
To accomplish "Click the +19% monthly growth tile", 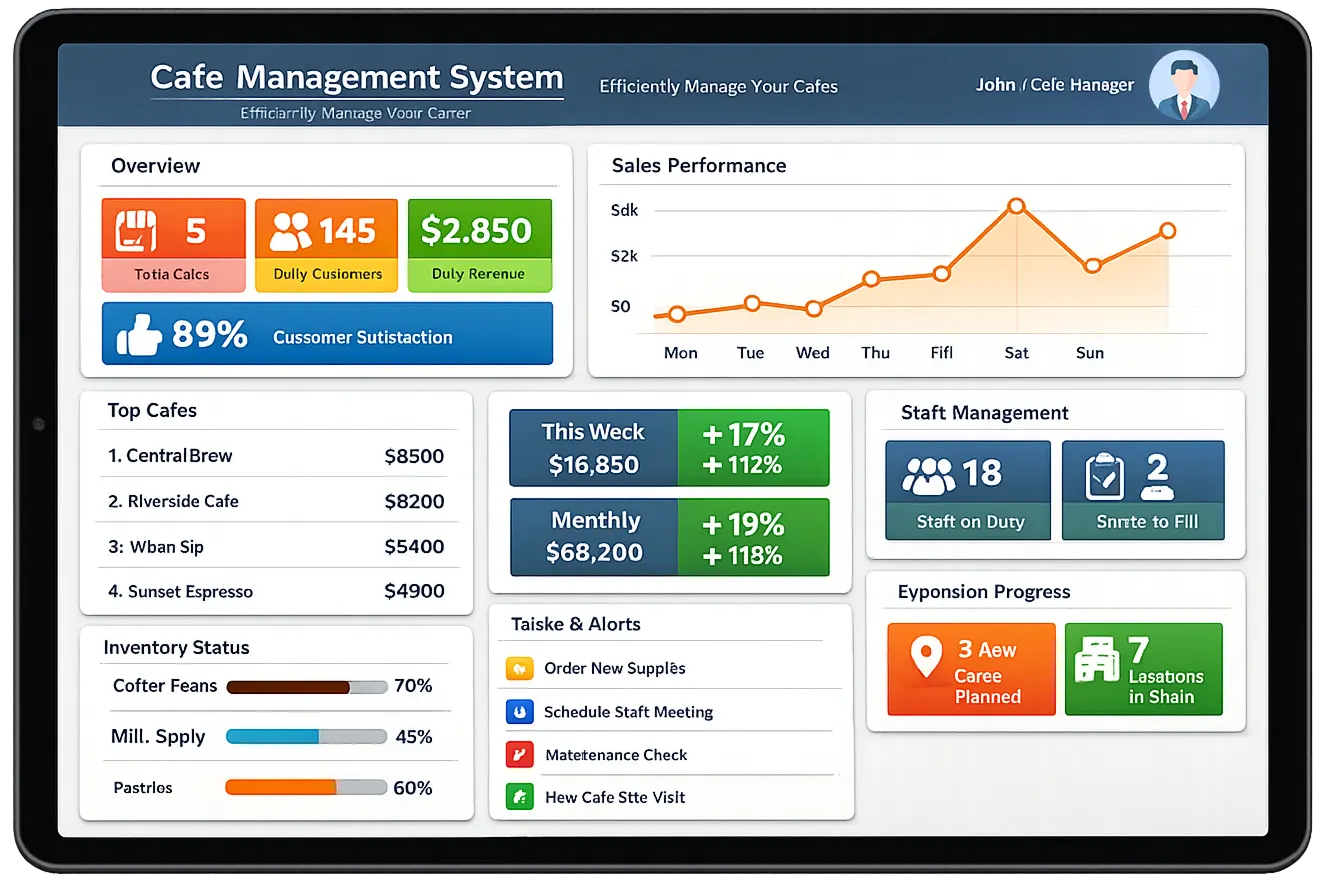I will click(753, 537).
